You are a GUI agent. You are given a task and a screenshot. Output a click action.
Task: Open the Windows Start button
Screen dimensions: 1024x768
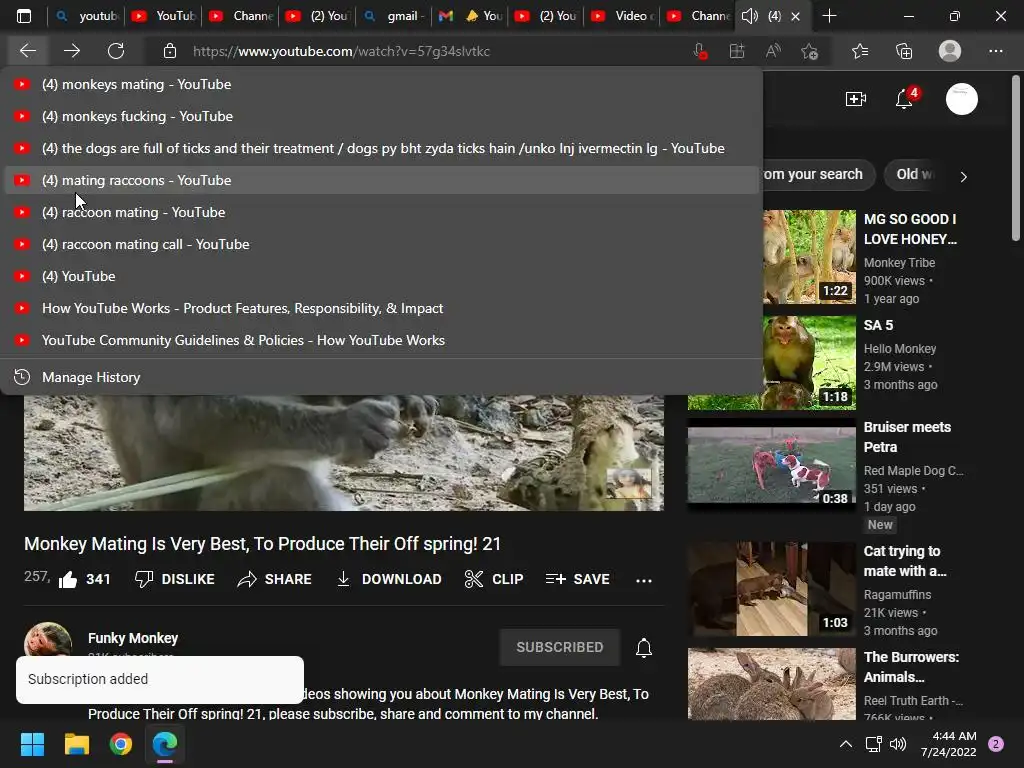[32, 744]
